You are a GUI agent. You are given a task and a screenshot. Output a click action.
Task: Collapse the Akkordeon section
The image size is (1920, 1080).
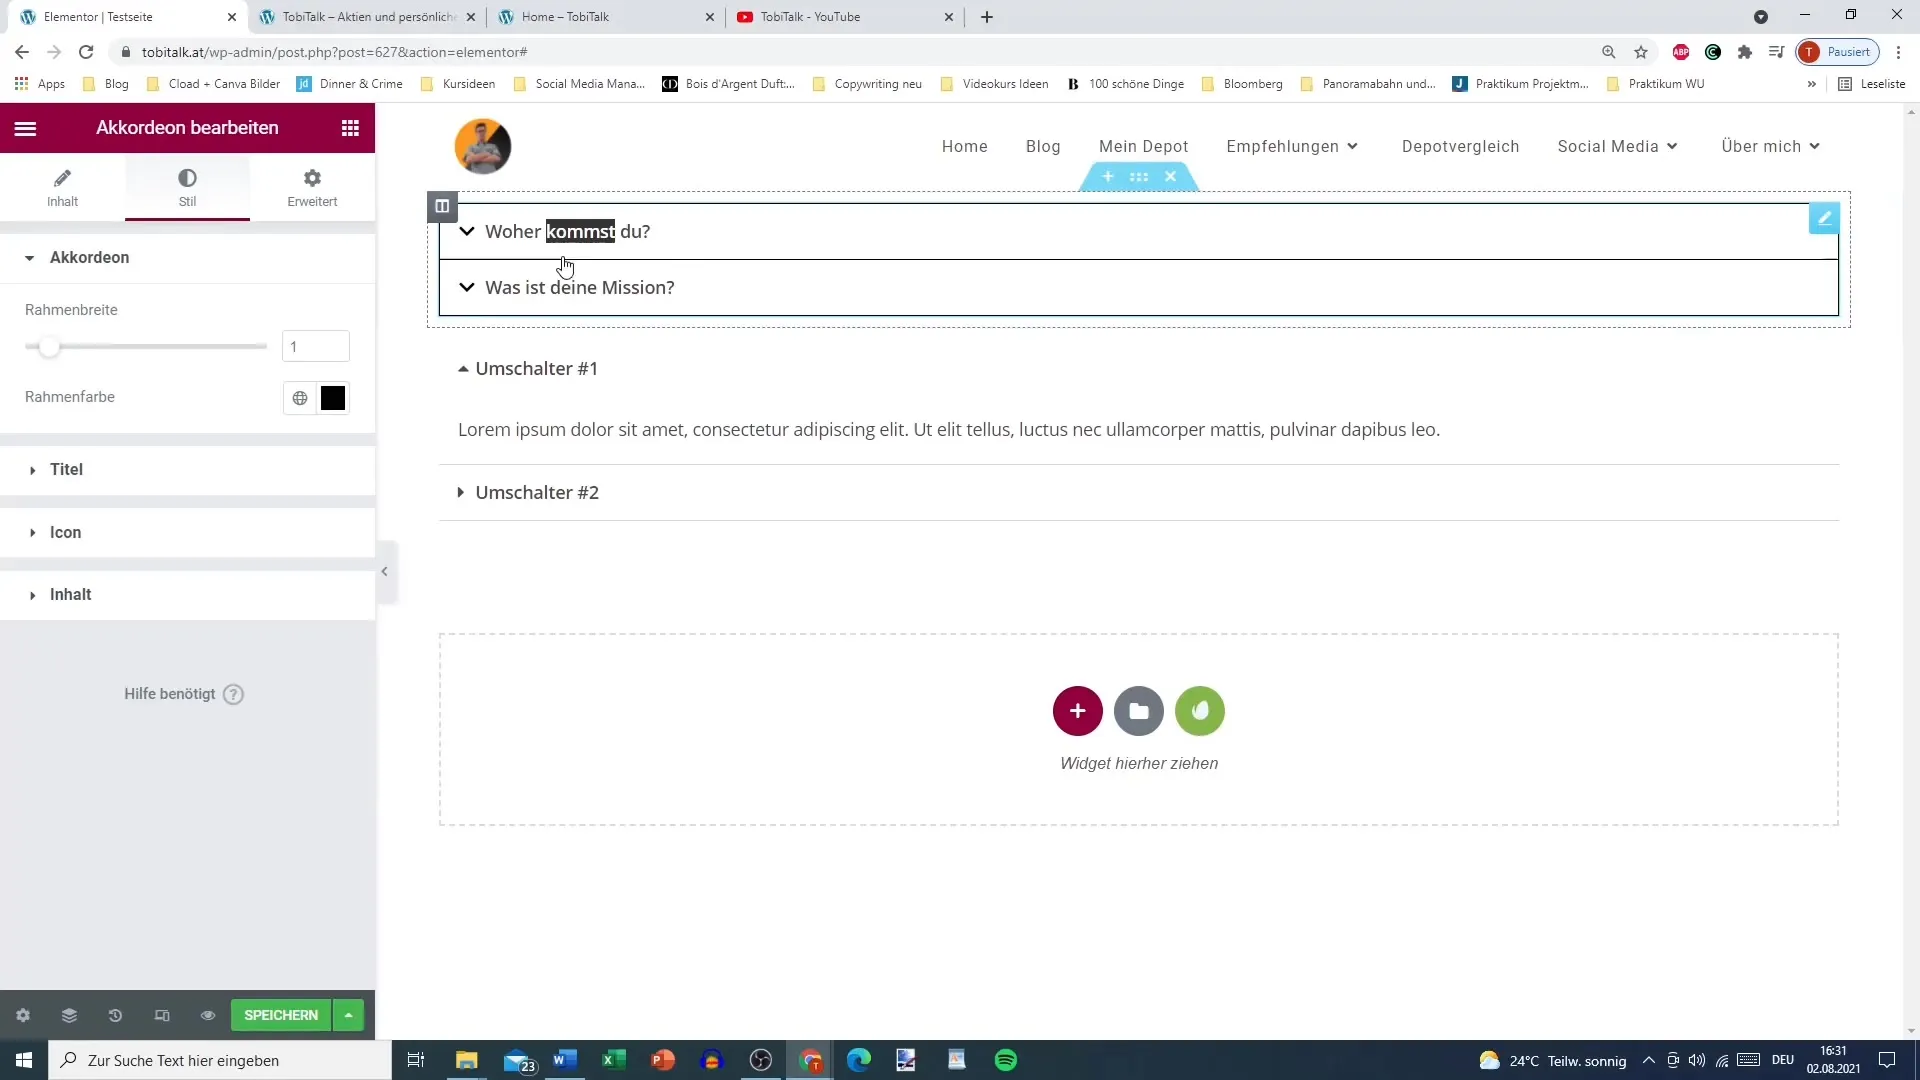[x=187, y=258]
